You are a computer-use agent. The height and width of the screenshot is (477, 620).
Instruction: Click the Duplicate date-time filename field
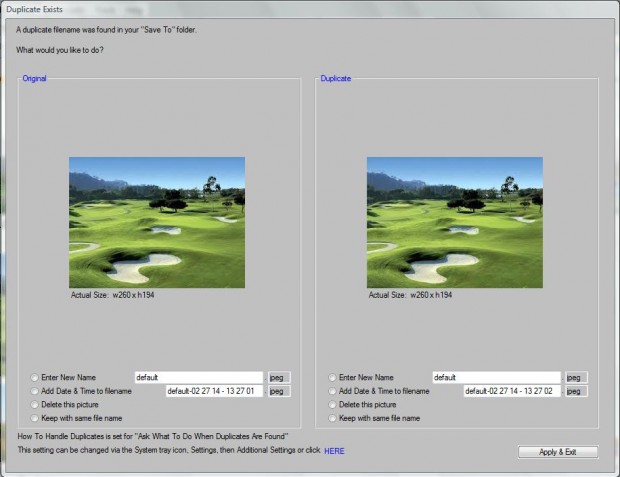click(x=511, y=391)
